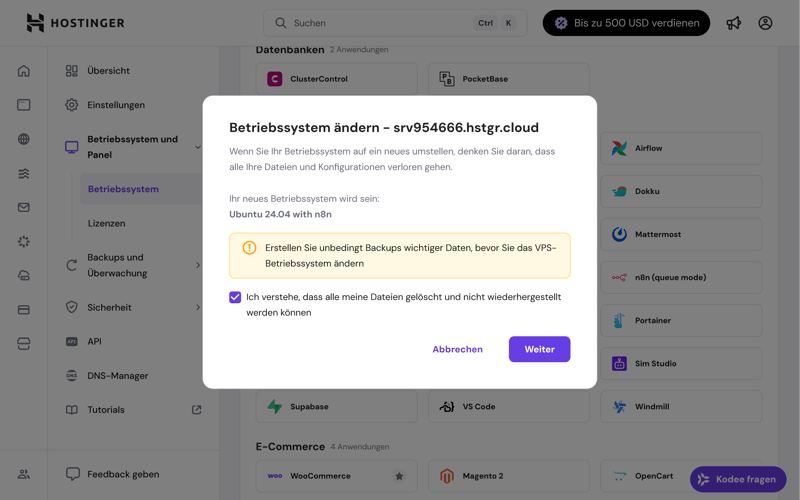The height and width of the screenshot is (500, 800).
Task: Open the announcements megaphone icon
Action: click(734, 23)
